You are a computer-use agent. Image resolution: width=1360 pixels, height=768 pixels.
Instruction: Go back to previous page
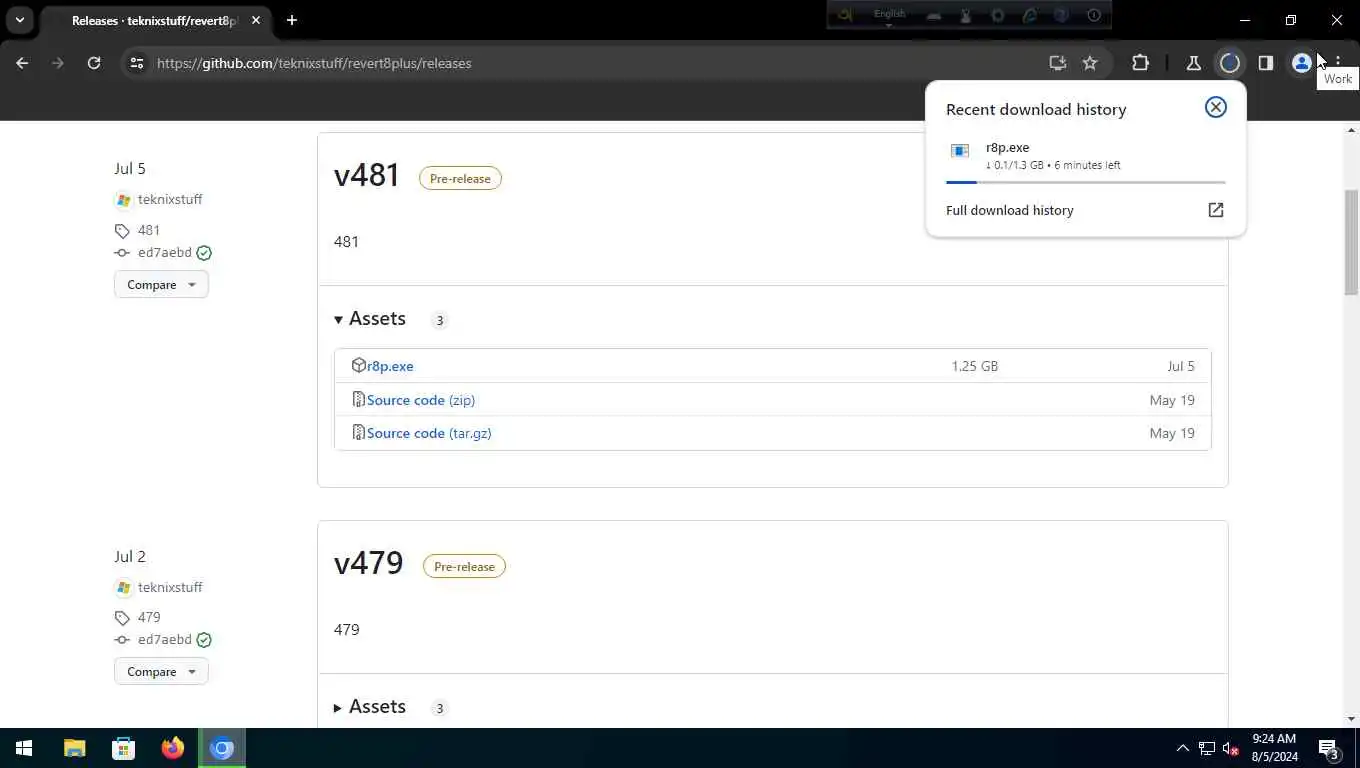[22, 63]
